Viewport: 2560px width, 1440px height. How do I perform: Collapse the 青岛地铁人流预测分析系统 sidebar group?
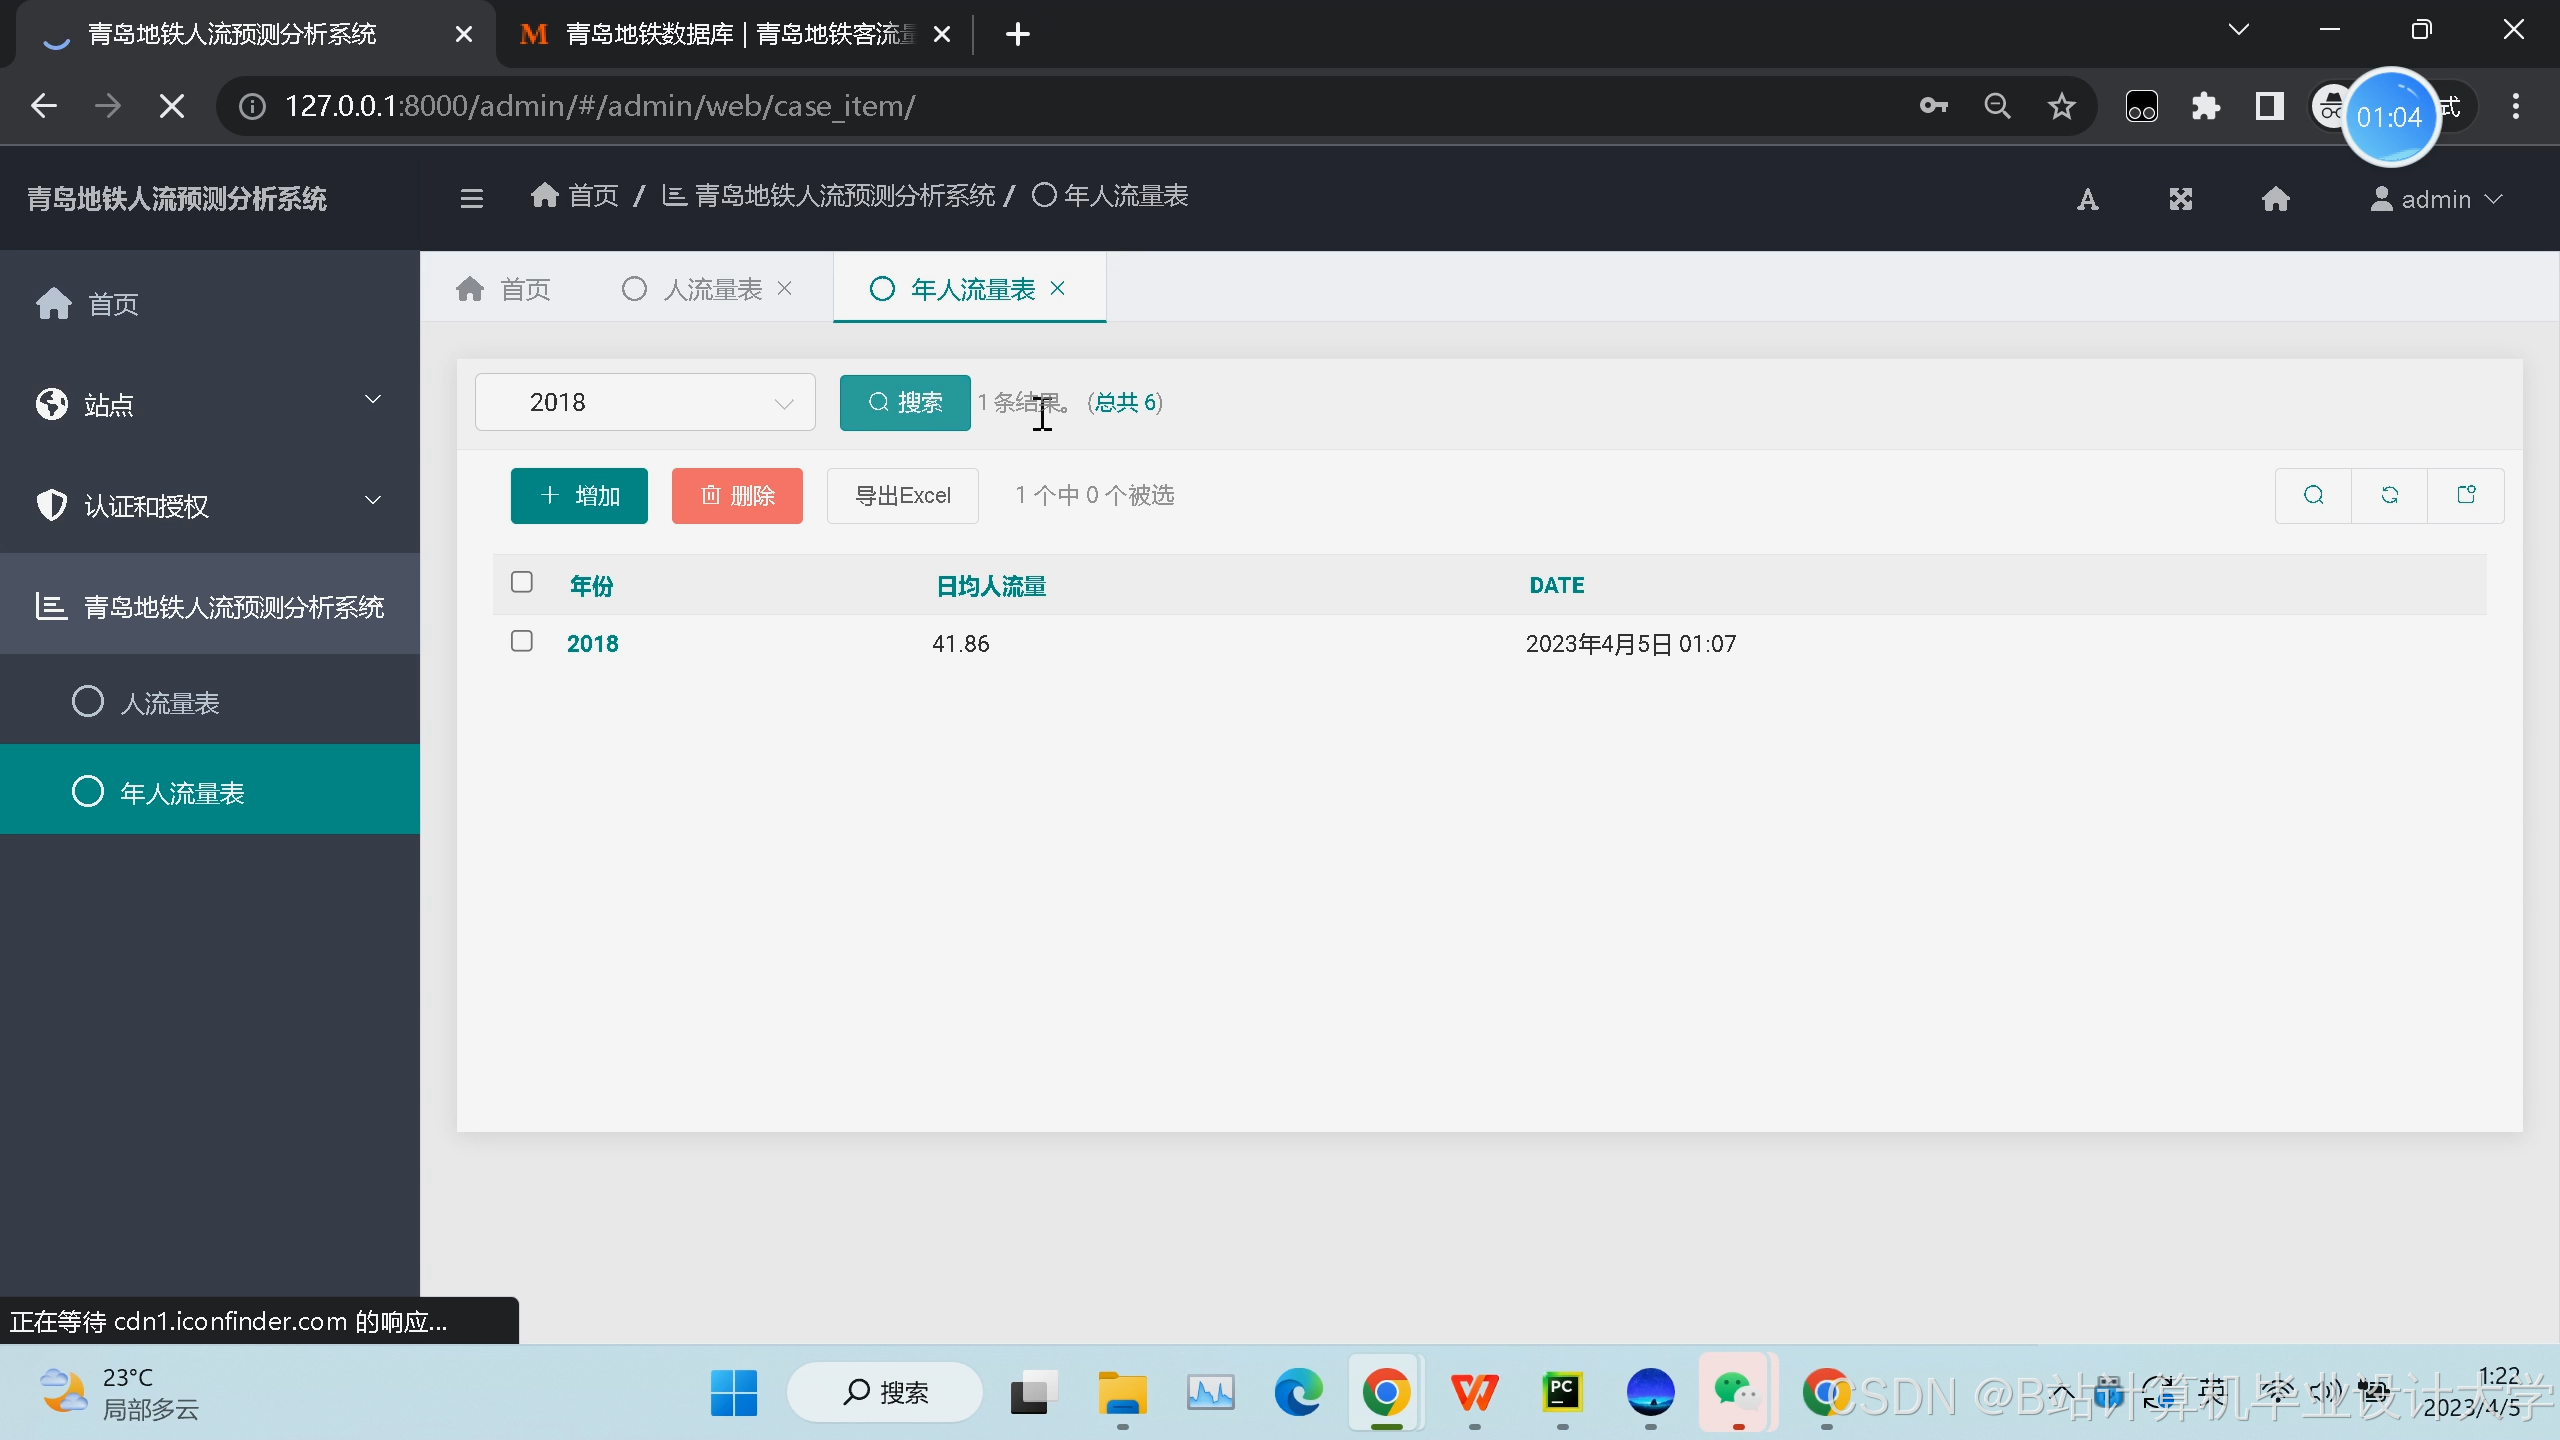[x=210, y=606]
